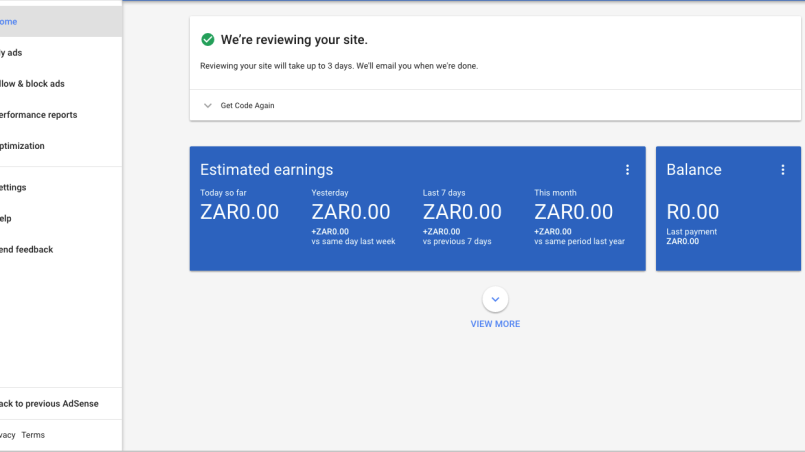Image resolution: width=805 pixels, height=452 pixels.
Task: Click the Today so far earnings value
Action: tap(239, 212)
